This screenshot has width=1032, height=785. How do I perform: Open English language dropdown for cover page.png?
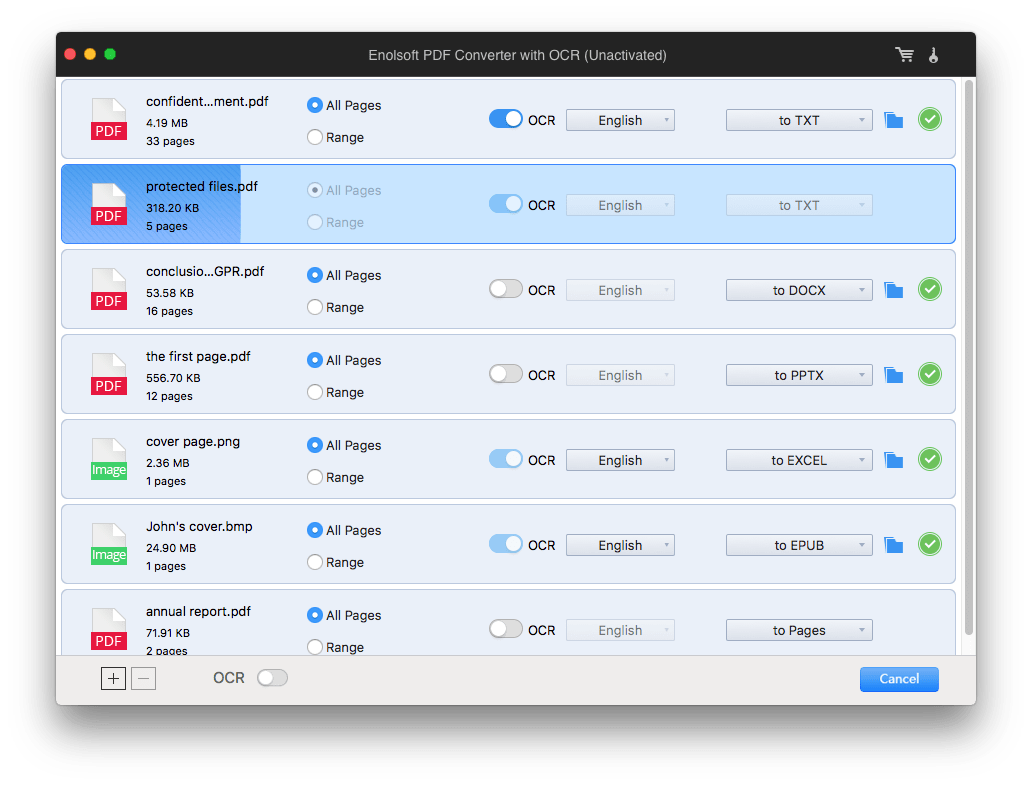point(620,460)
